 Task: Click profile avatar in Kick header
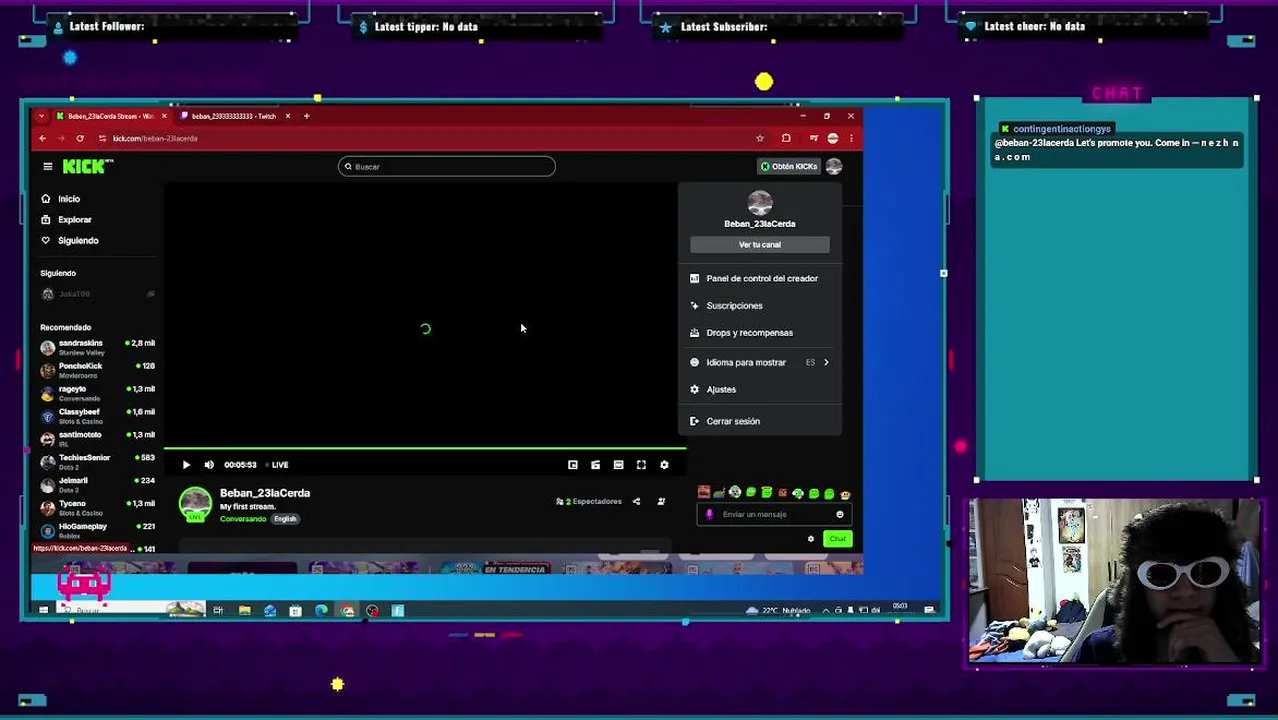coord(834,166)
